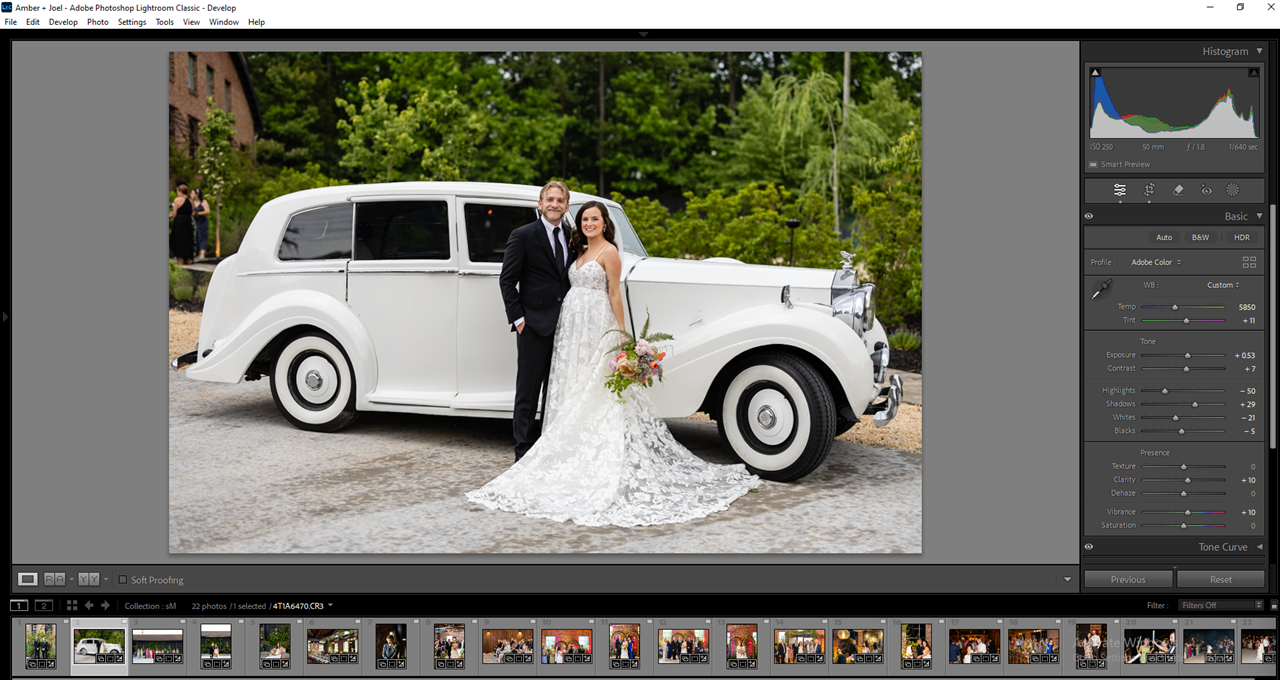The width and height of the screenshot is (1280, 680).
Task: Open the Adobe Color profile dropdown
Action: click(1156, 262)
